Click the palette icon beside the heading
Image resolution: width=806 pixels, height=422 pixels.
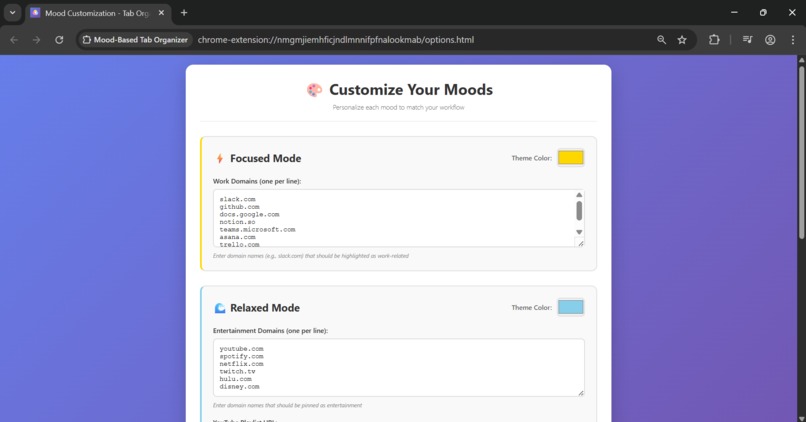315,90
